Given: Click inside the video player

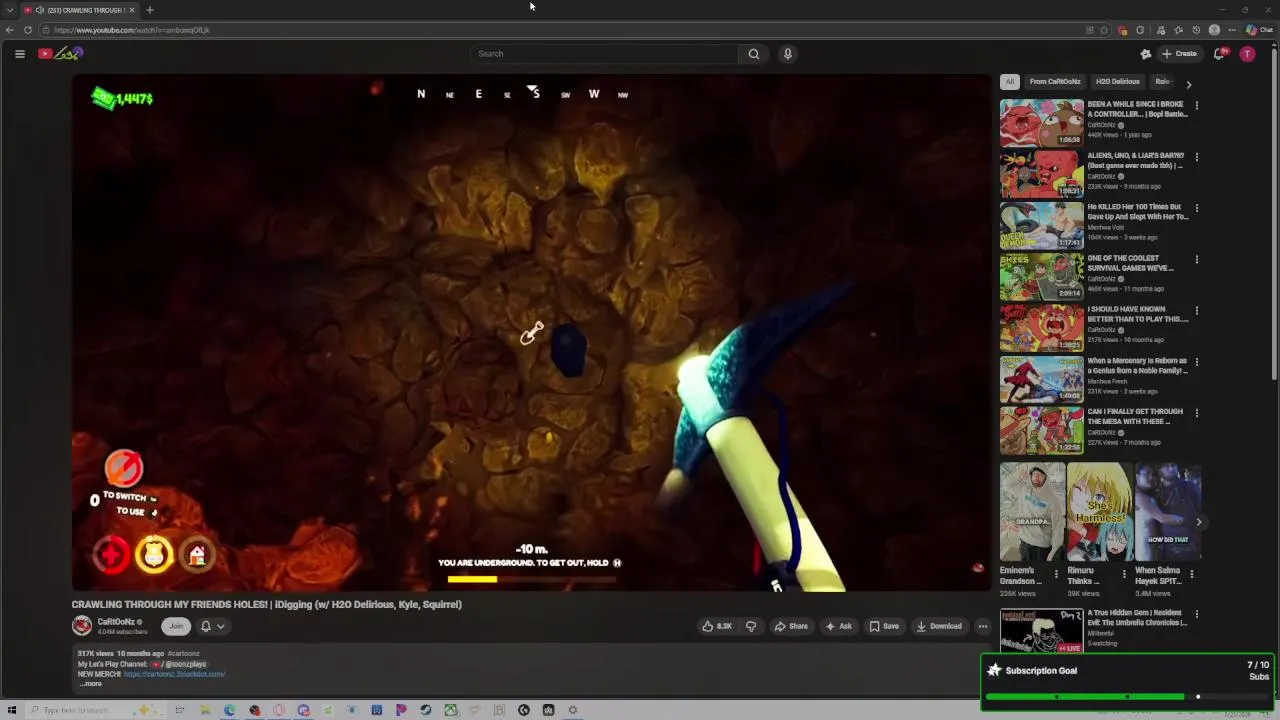Looking at the screenshot, I should click(531, 332).
